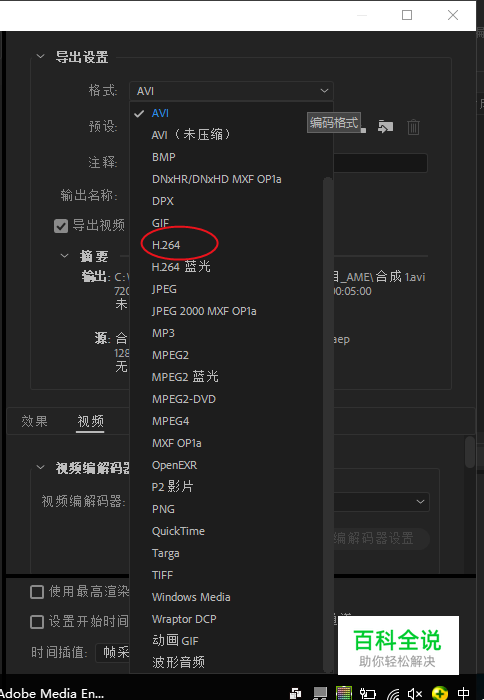Select H.264 from the format list
This screenshot has width=484, height=700.
click(x=166, y=245)
